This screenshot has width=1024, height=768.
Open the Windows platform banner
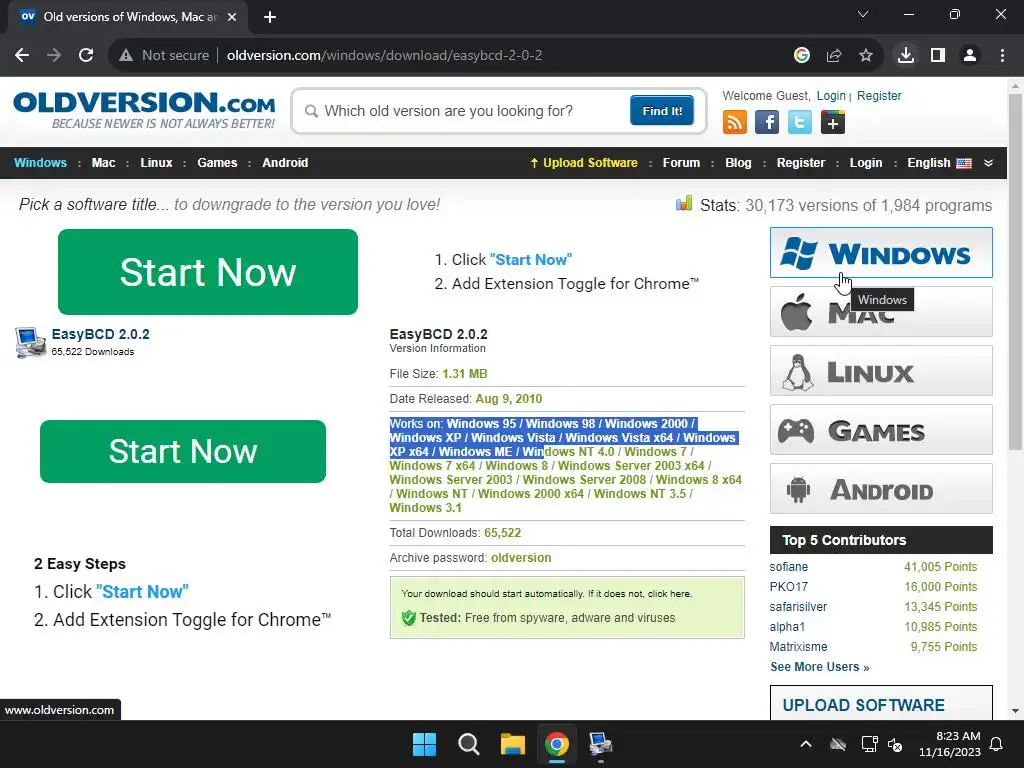coord(881,253)
